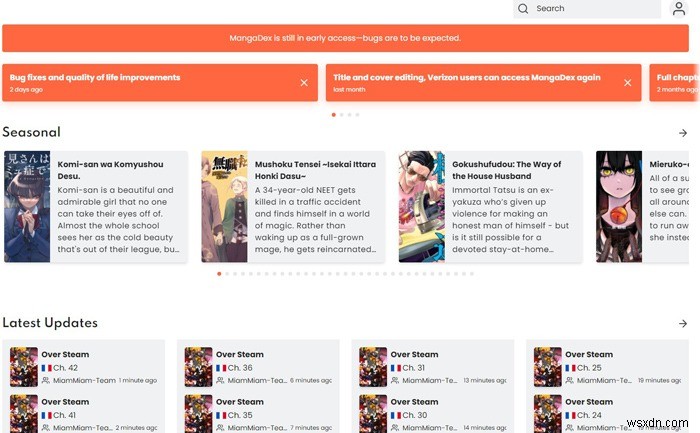Select first seasonal carousel dot
This screenshot has height=433, width=700.
[x=219, y=274]
